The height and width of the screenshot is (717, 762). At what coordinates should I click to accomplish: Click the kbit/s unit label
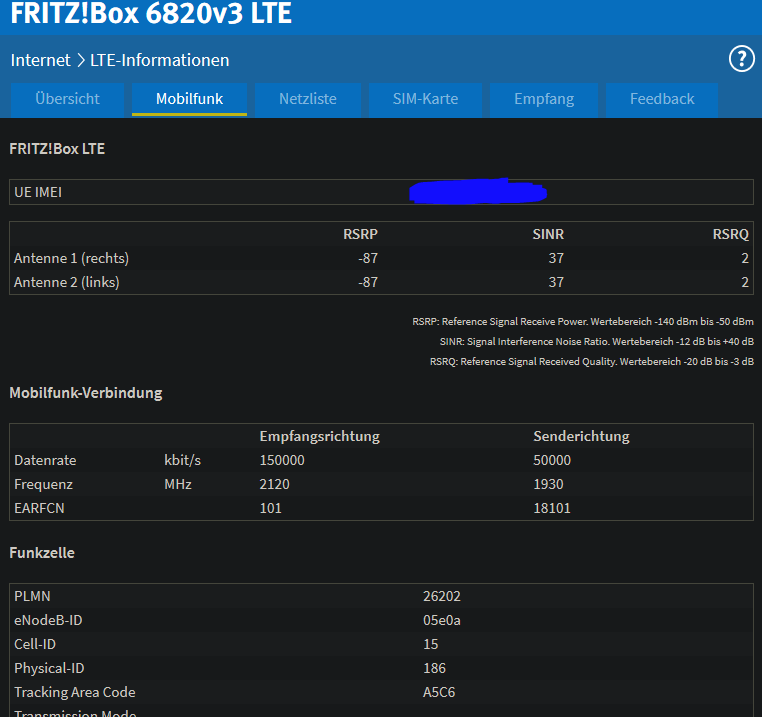182,460
